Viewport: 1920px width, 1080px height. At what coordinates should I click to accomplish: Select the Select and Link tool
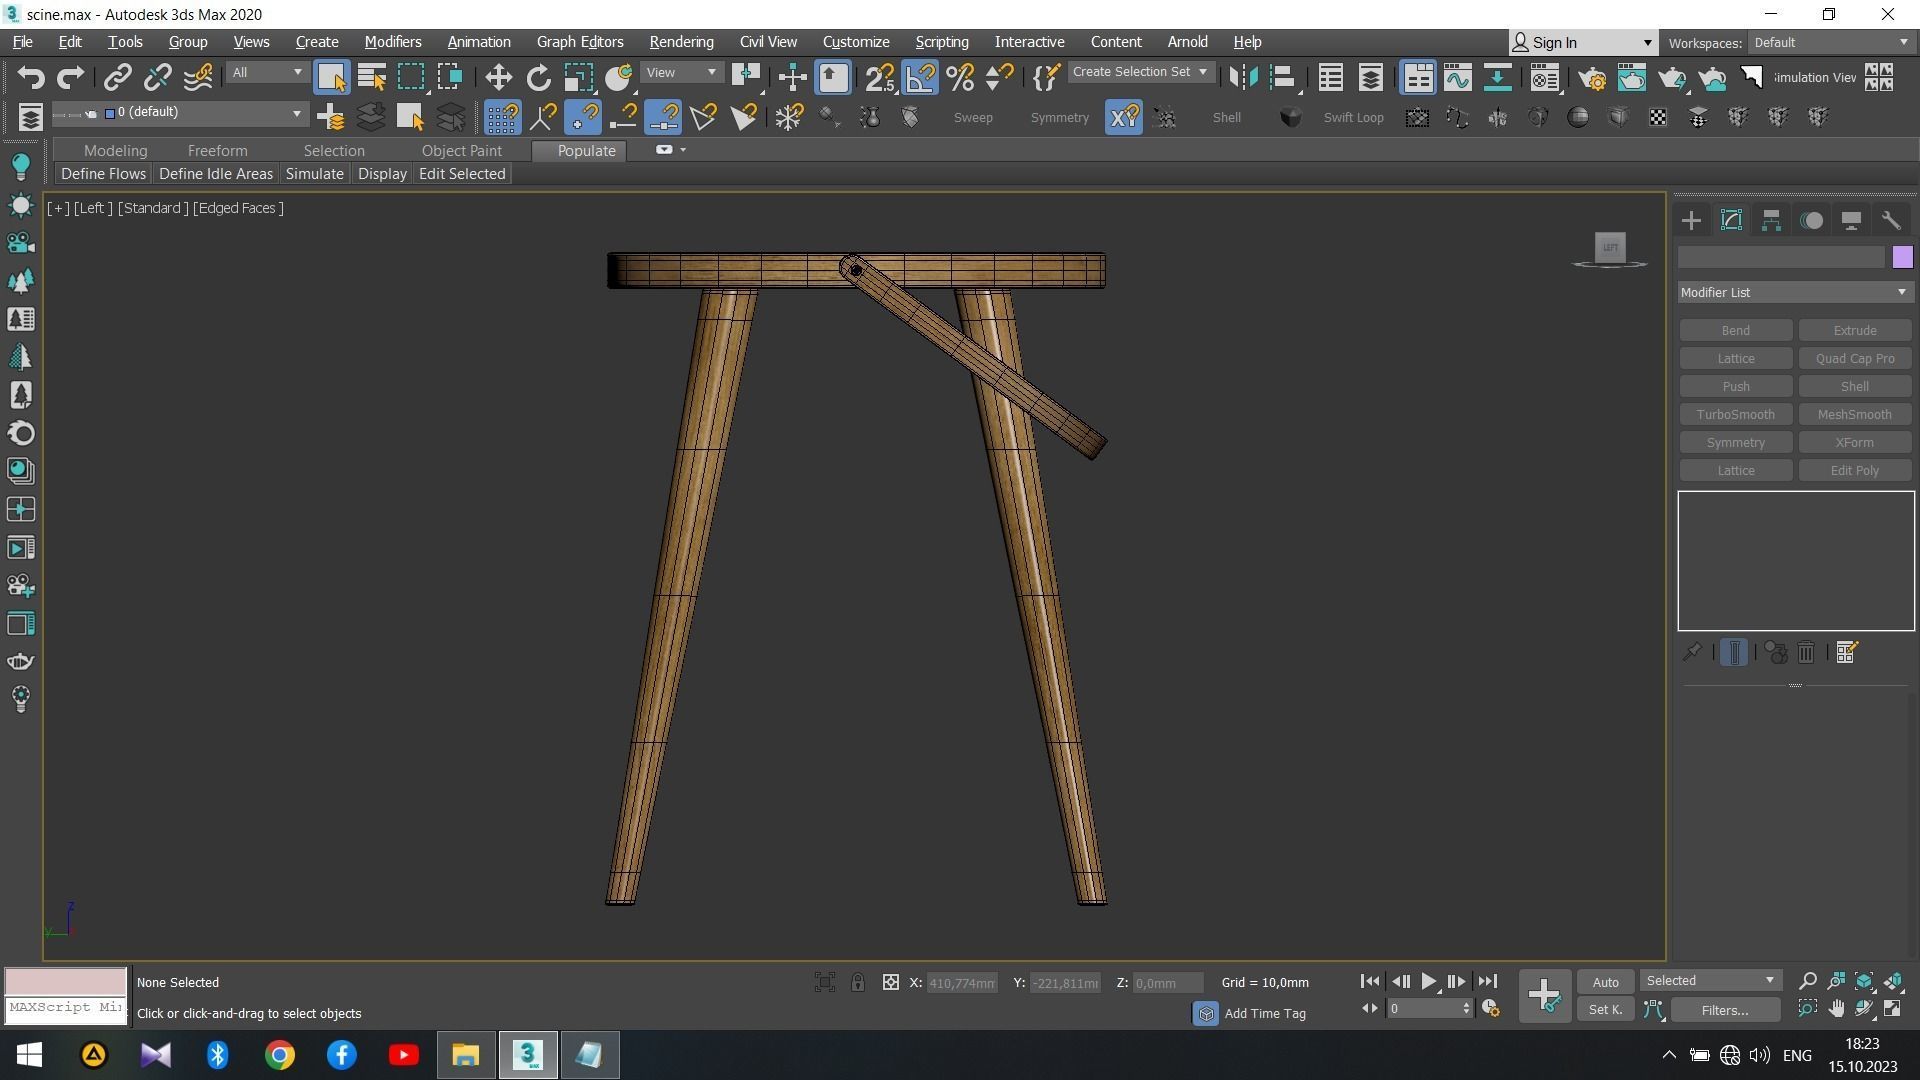click(x=118, y=77)
